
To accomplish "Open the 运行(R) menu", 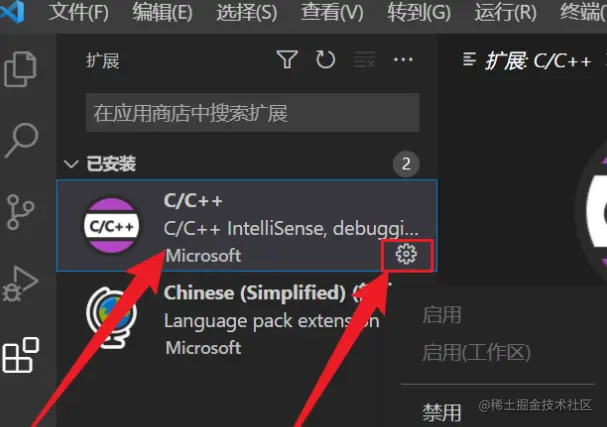I will pyautogui.click(x=506, y=12).
